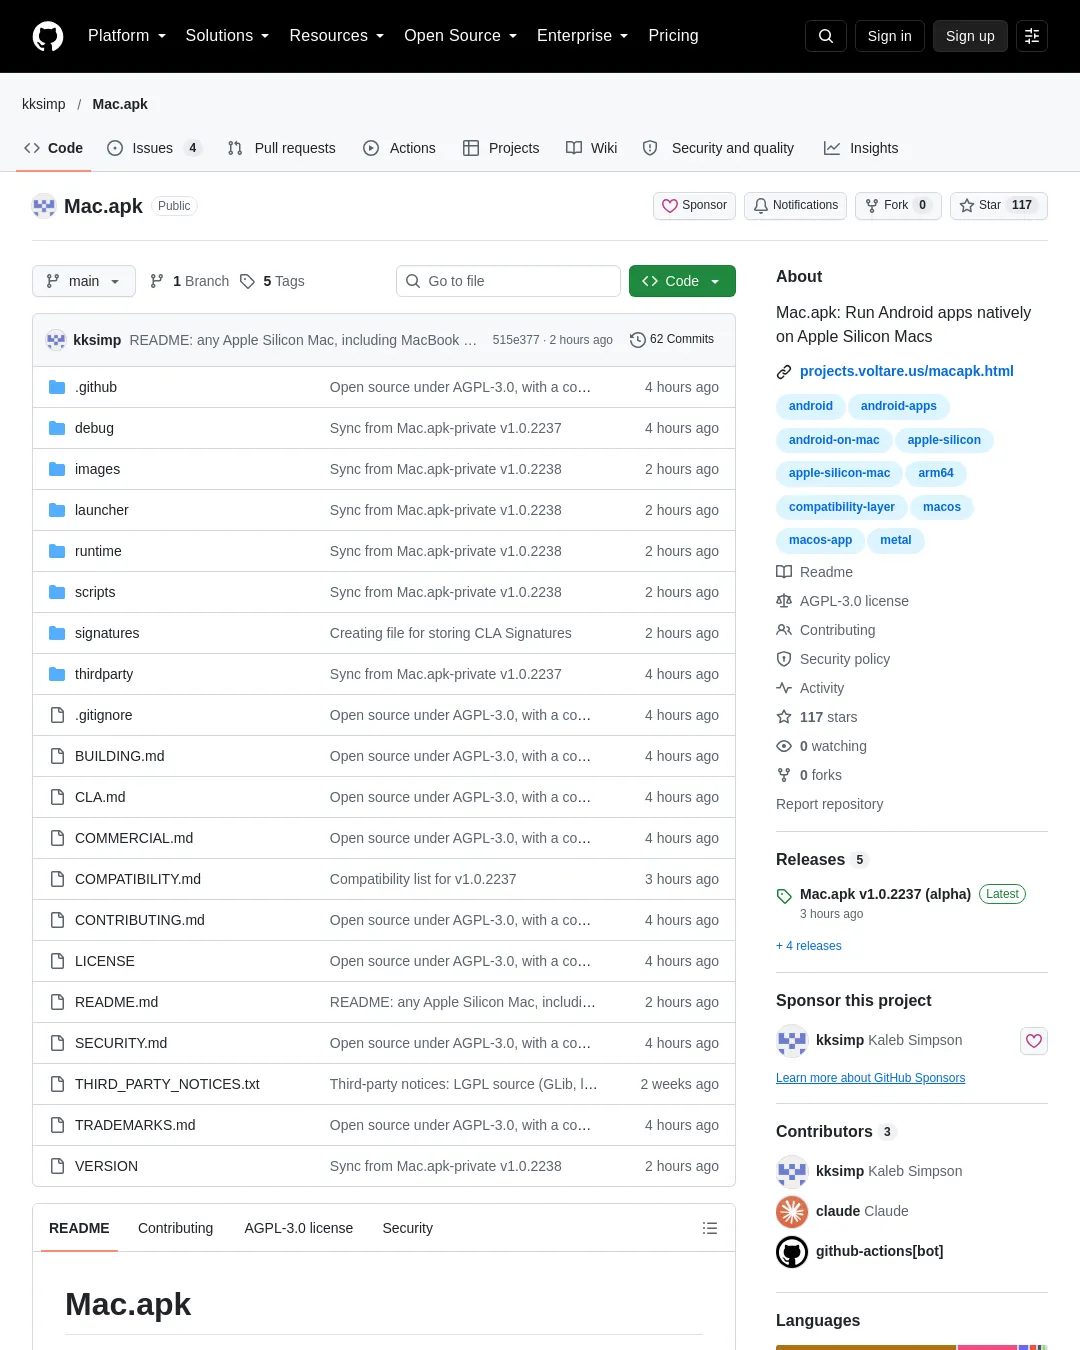This screenshot has width=1080, height=1350.
Task: Open the appearance settings icon in header
Action: pyautogui.click(x=1032, y=36)
